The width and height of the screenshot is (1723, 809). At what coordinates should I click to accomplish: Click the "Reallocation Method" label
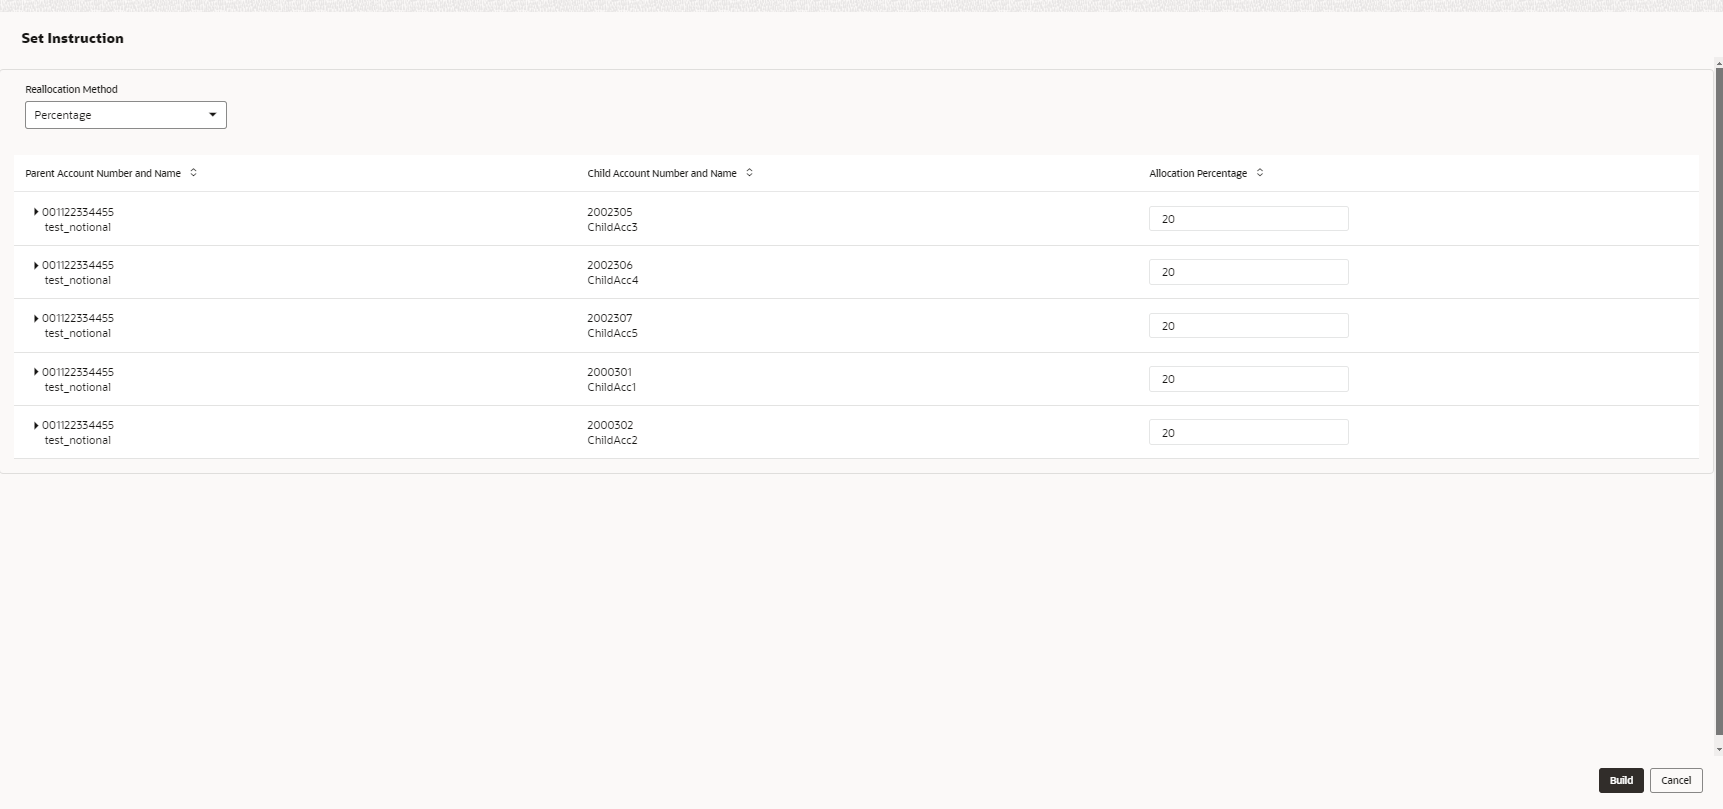point(71,89)
